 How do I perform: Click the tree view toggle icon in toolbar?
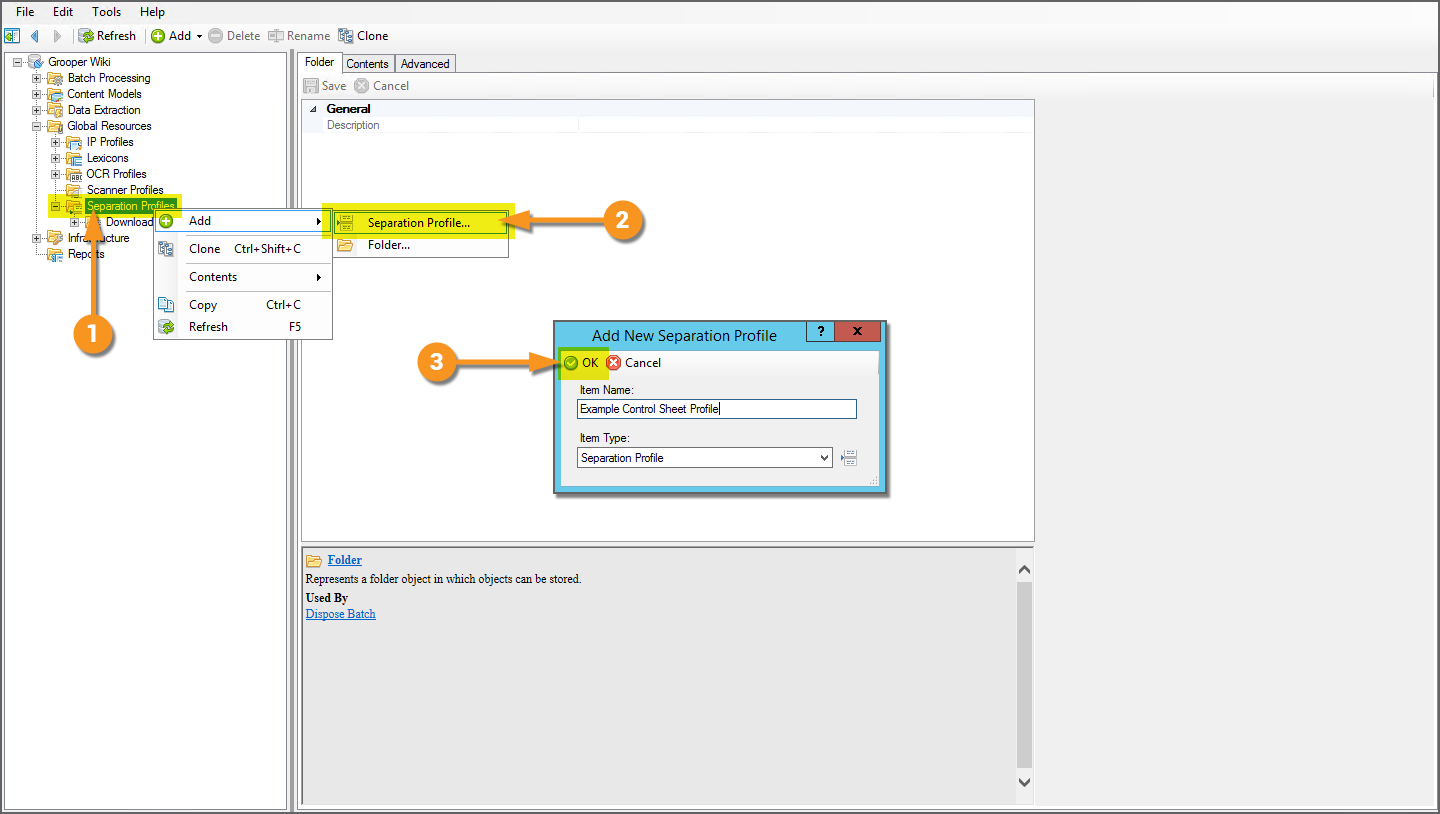coord(12,36)
